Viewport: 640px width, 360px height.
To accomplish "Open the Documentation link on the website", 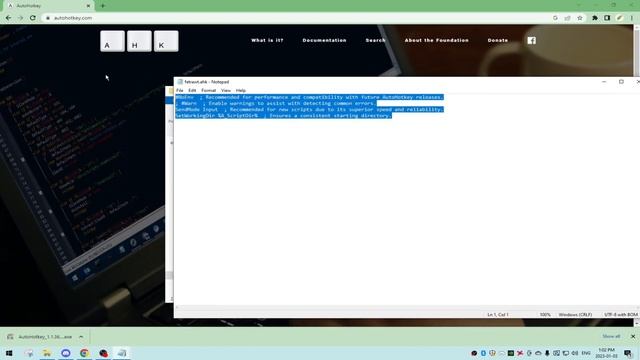I will tap(324, 40).
